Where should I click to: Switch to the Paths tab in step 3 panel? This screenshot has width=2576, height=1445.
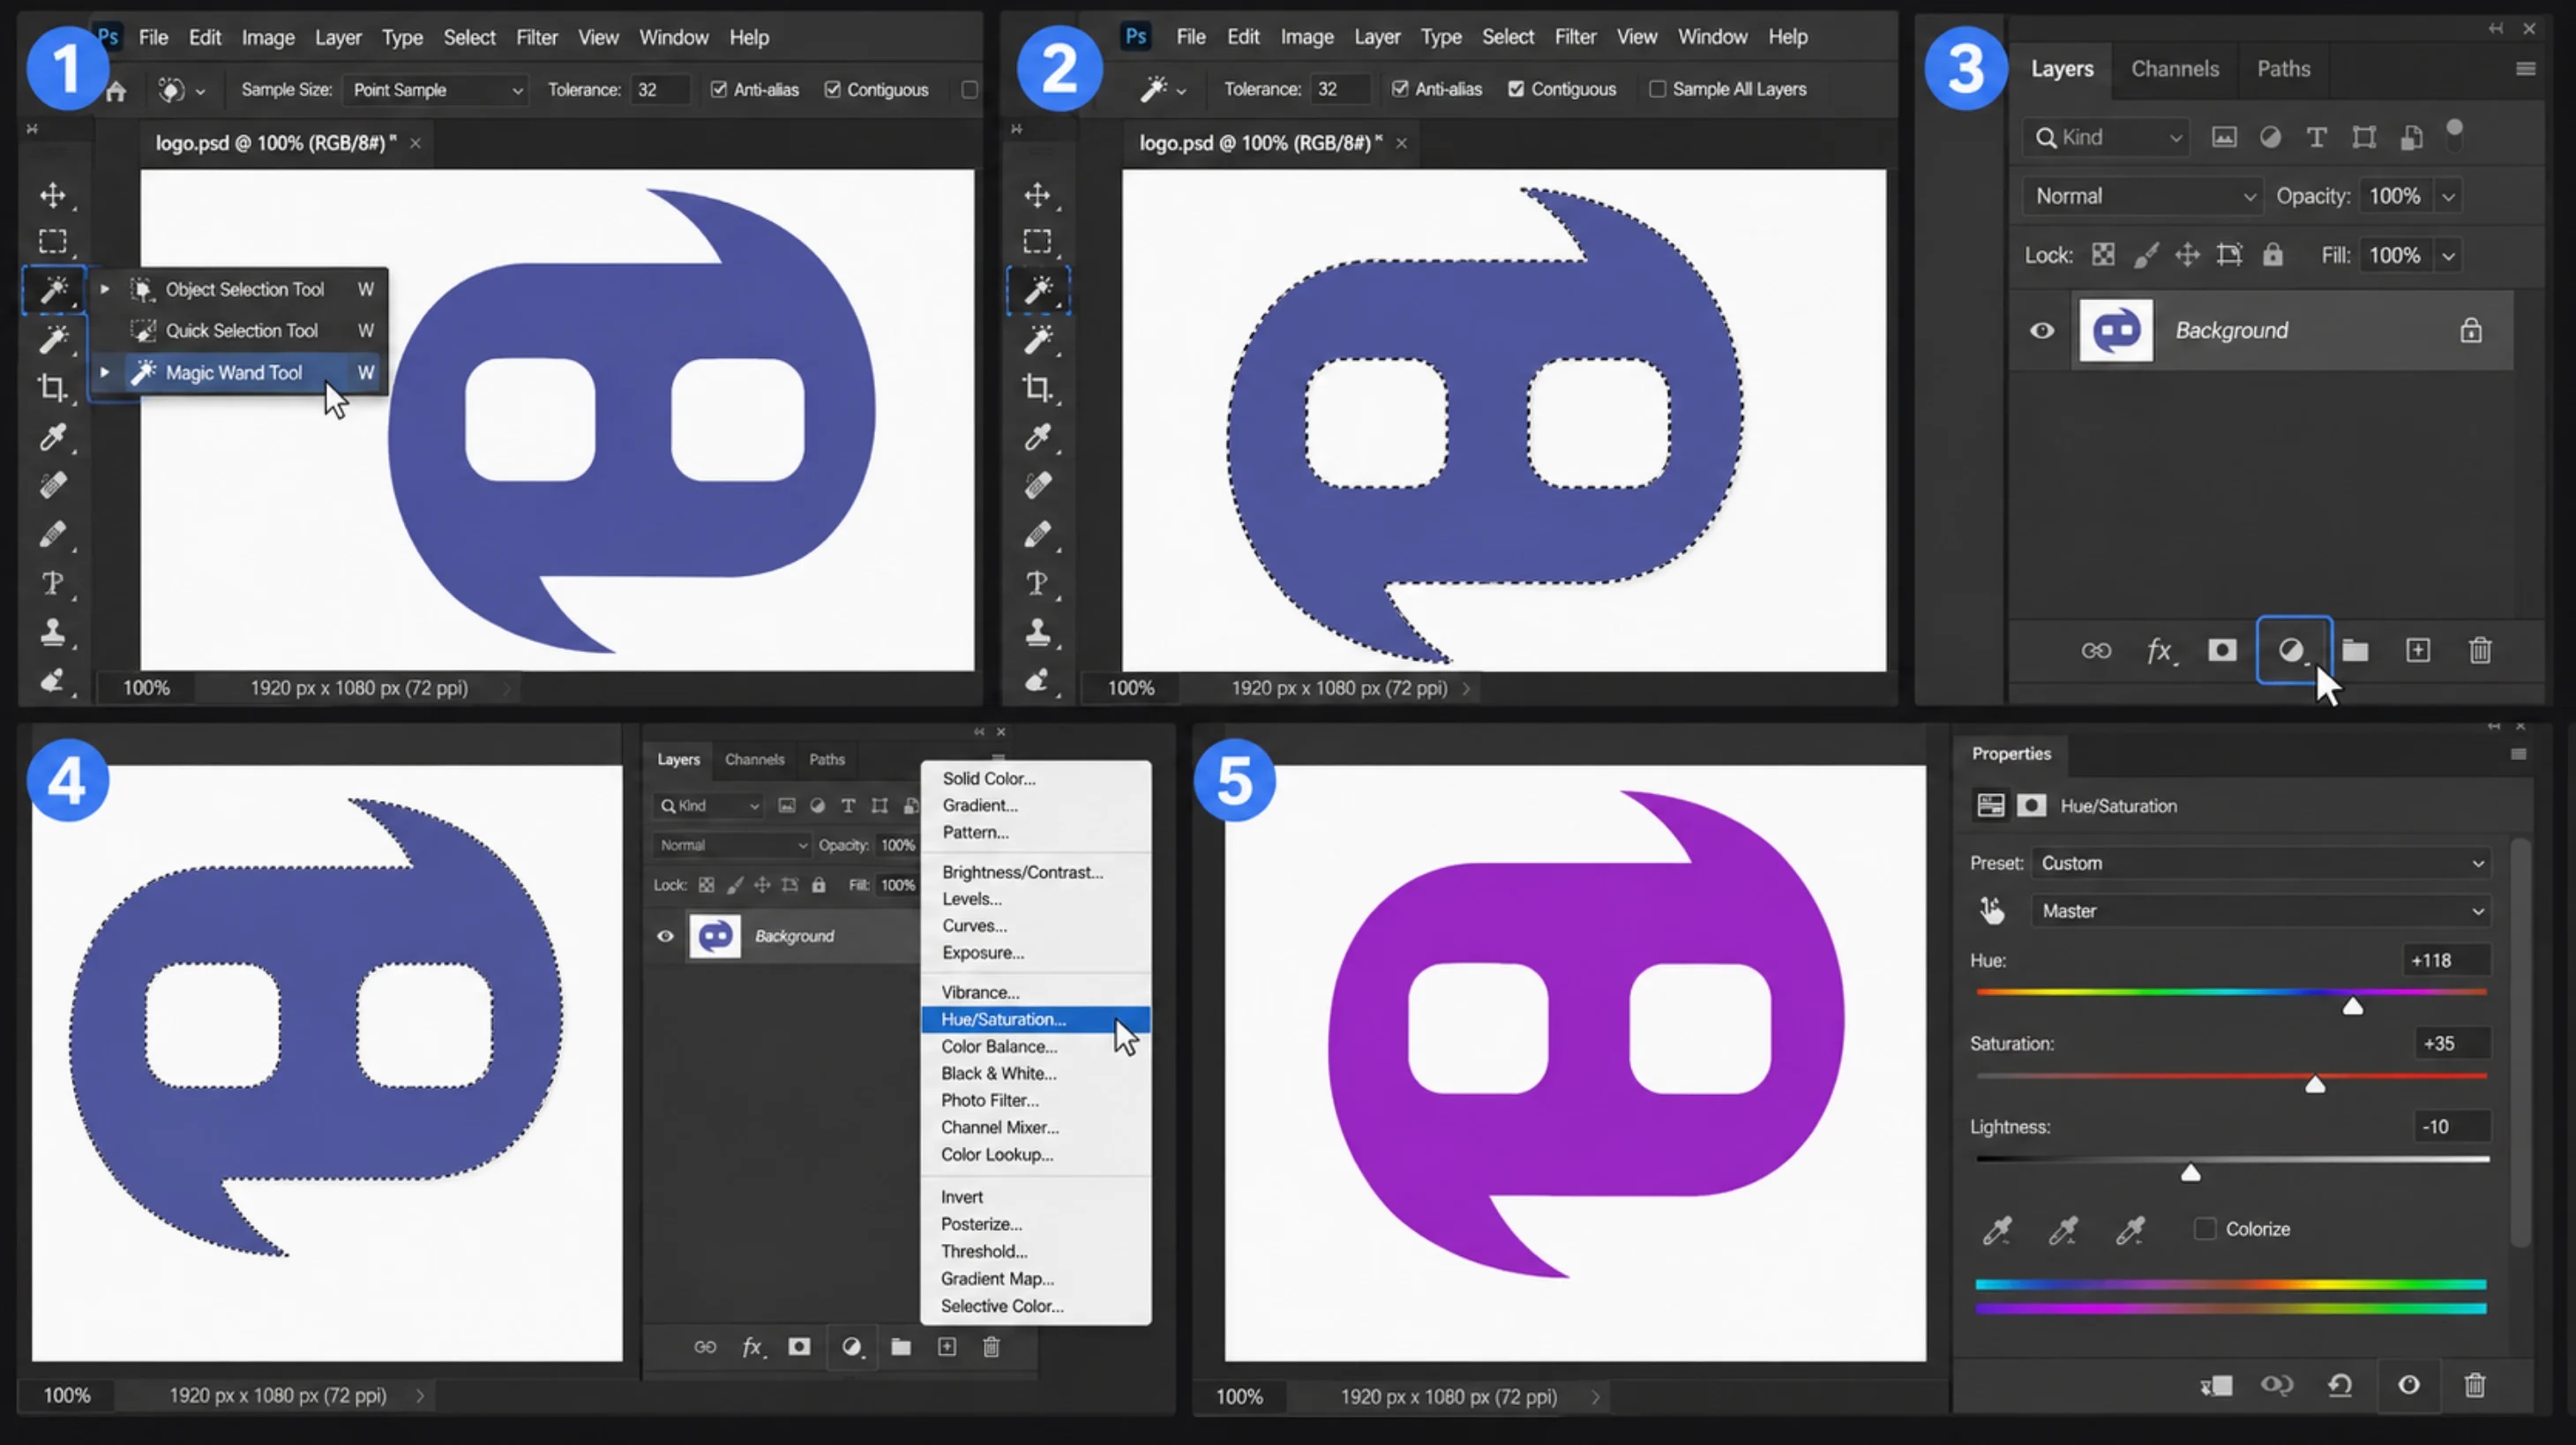click(2283, 69)
